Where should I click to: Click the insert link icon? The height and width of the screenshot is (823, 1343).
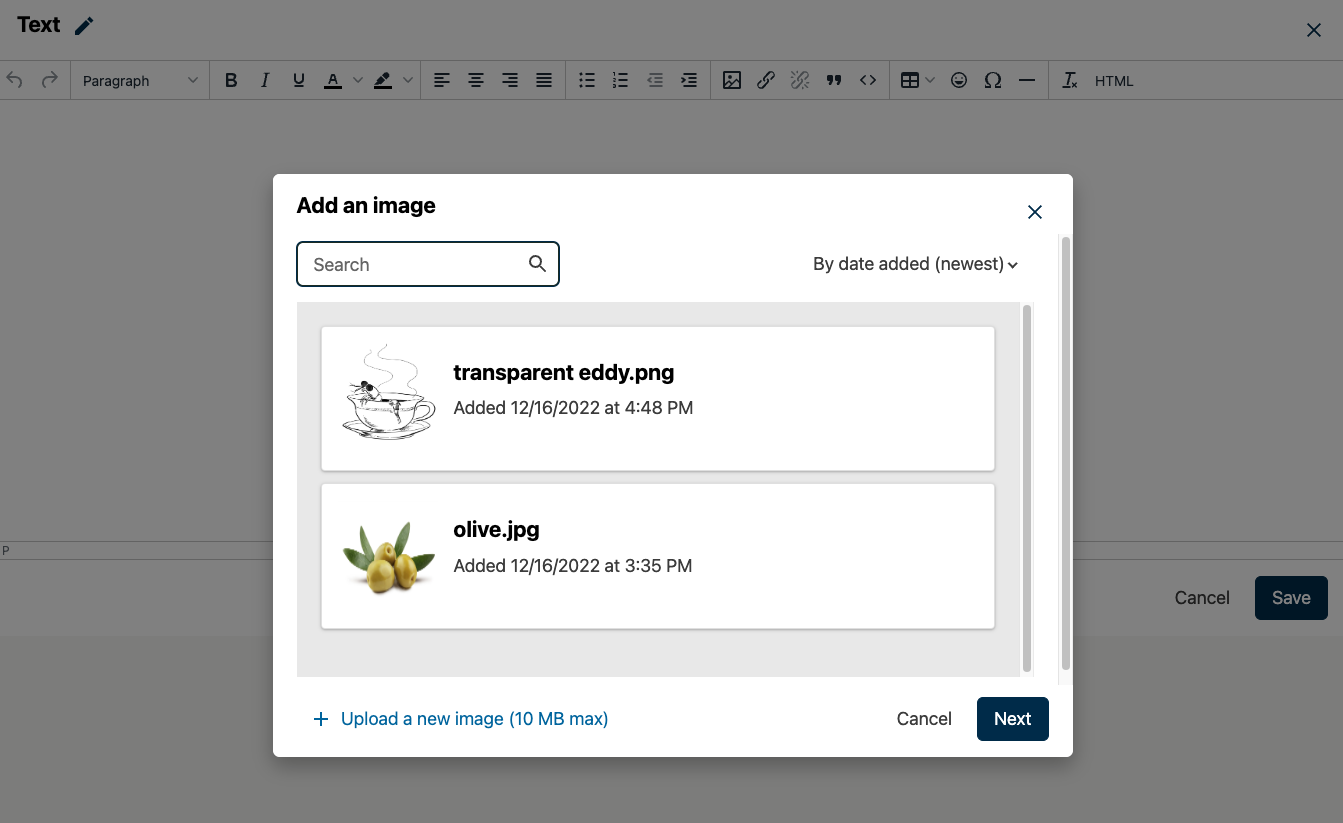tap(766, 81)
